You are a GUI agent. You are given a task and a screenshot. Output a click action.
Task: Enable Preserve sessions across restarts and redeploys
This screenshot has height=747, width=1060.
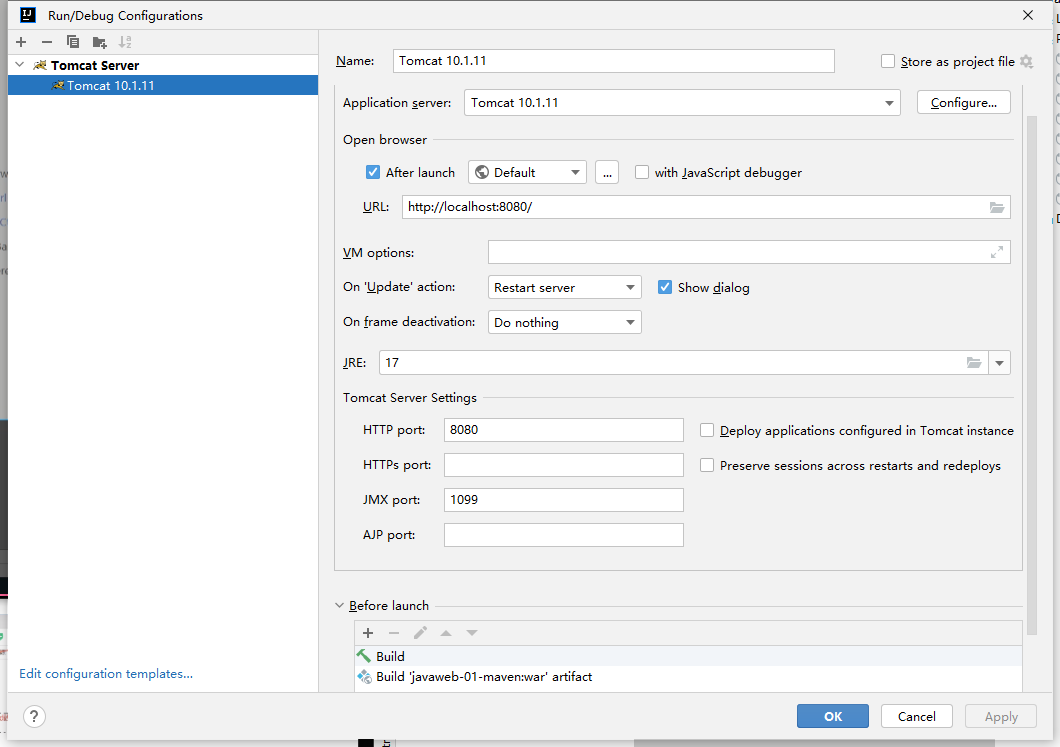tap(706, 465)
